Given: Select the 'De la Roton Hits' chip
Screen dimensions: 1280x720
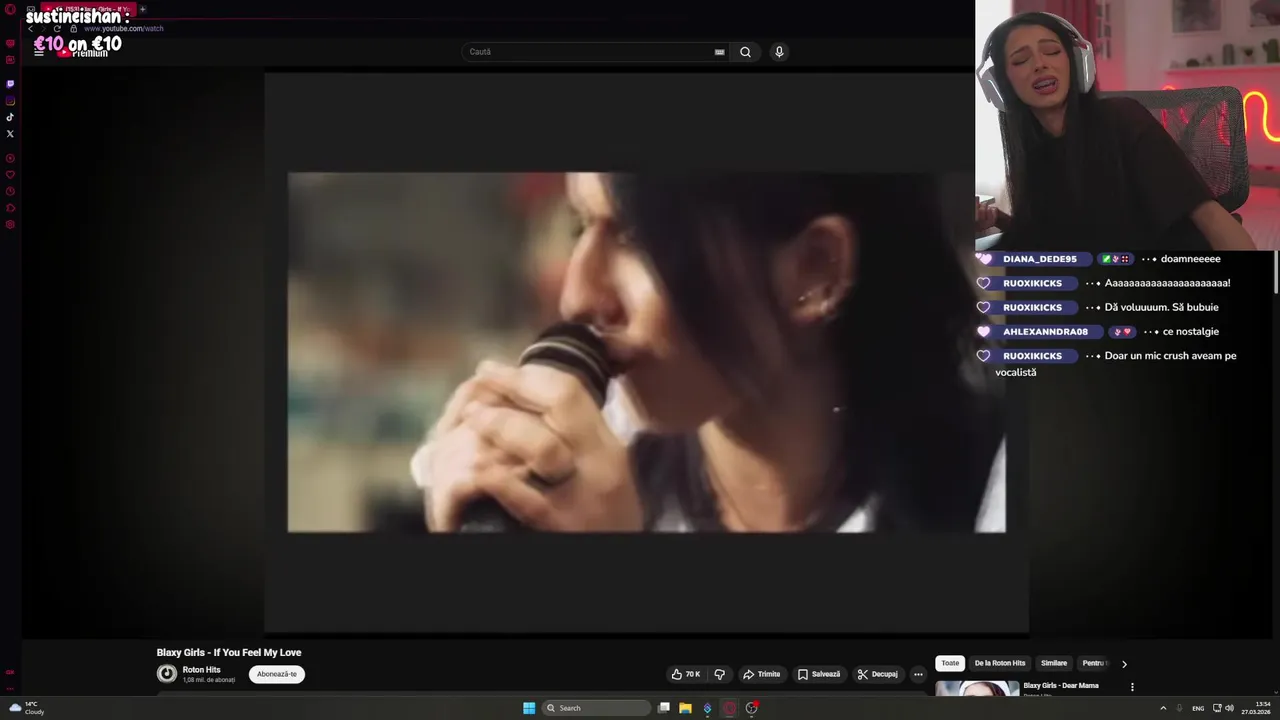Looking at the screenshot, I should 1000,663.
